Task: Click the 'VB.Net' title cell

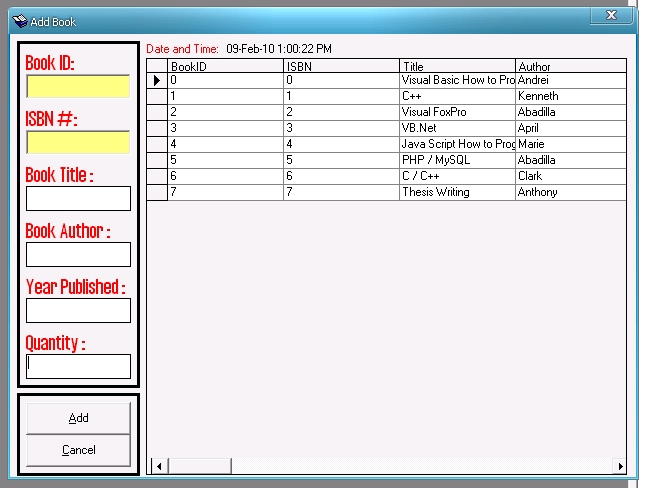Action: 457,128
